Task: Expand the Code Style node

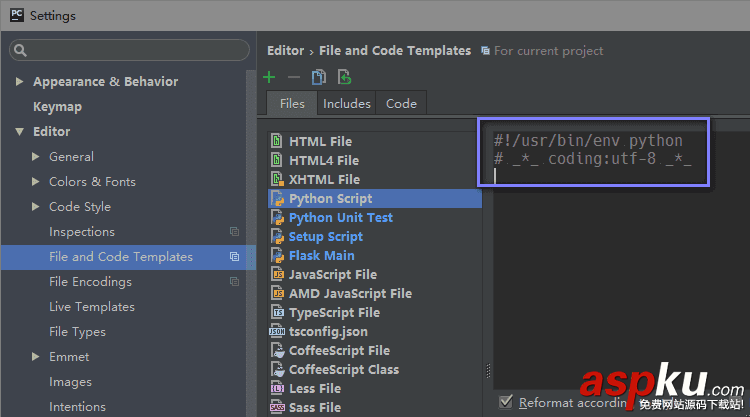Action: point(35,207)
